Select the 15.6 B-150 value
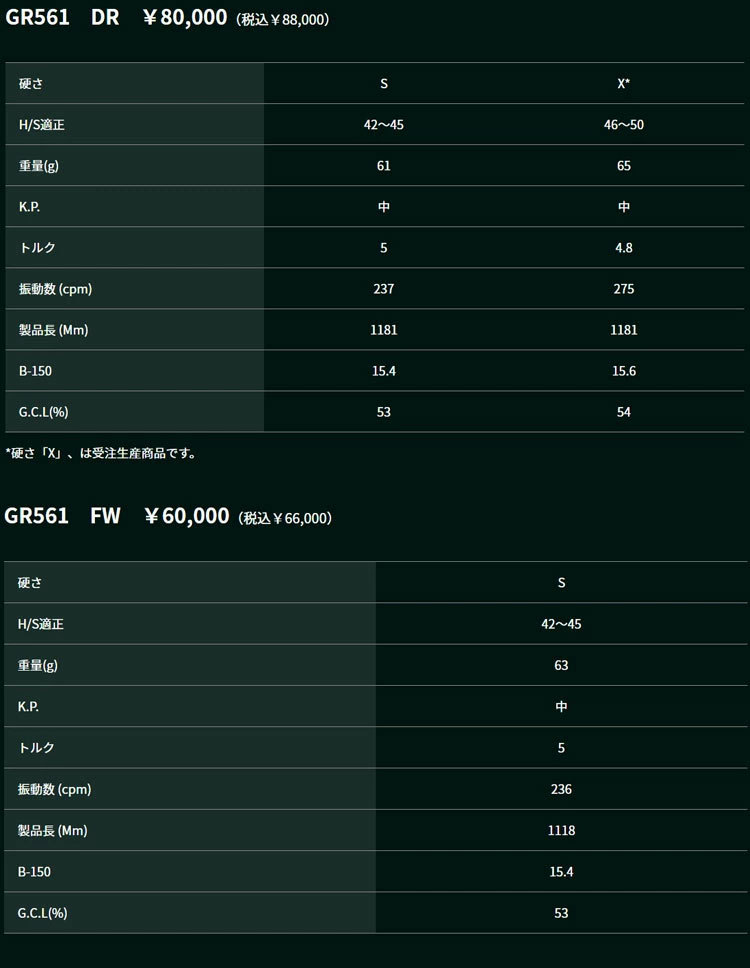 coord(623,371)
